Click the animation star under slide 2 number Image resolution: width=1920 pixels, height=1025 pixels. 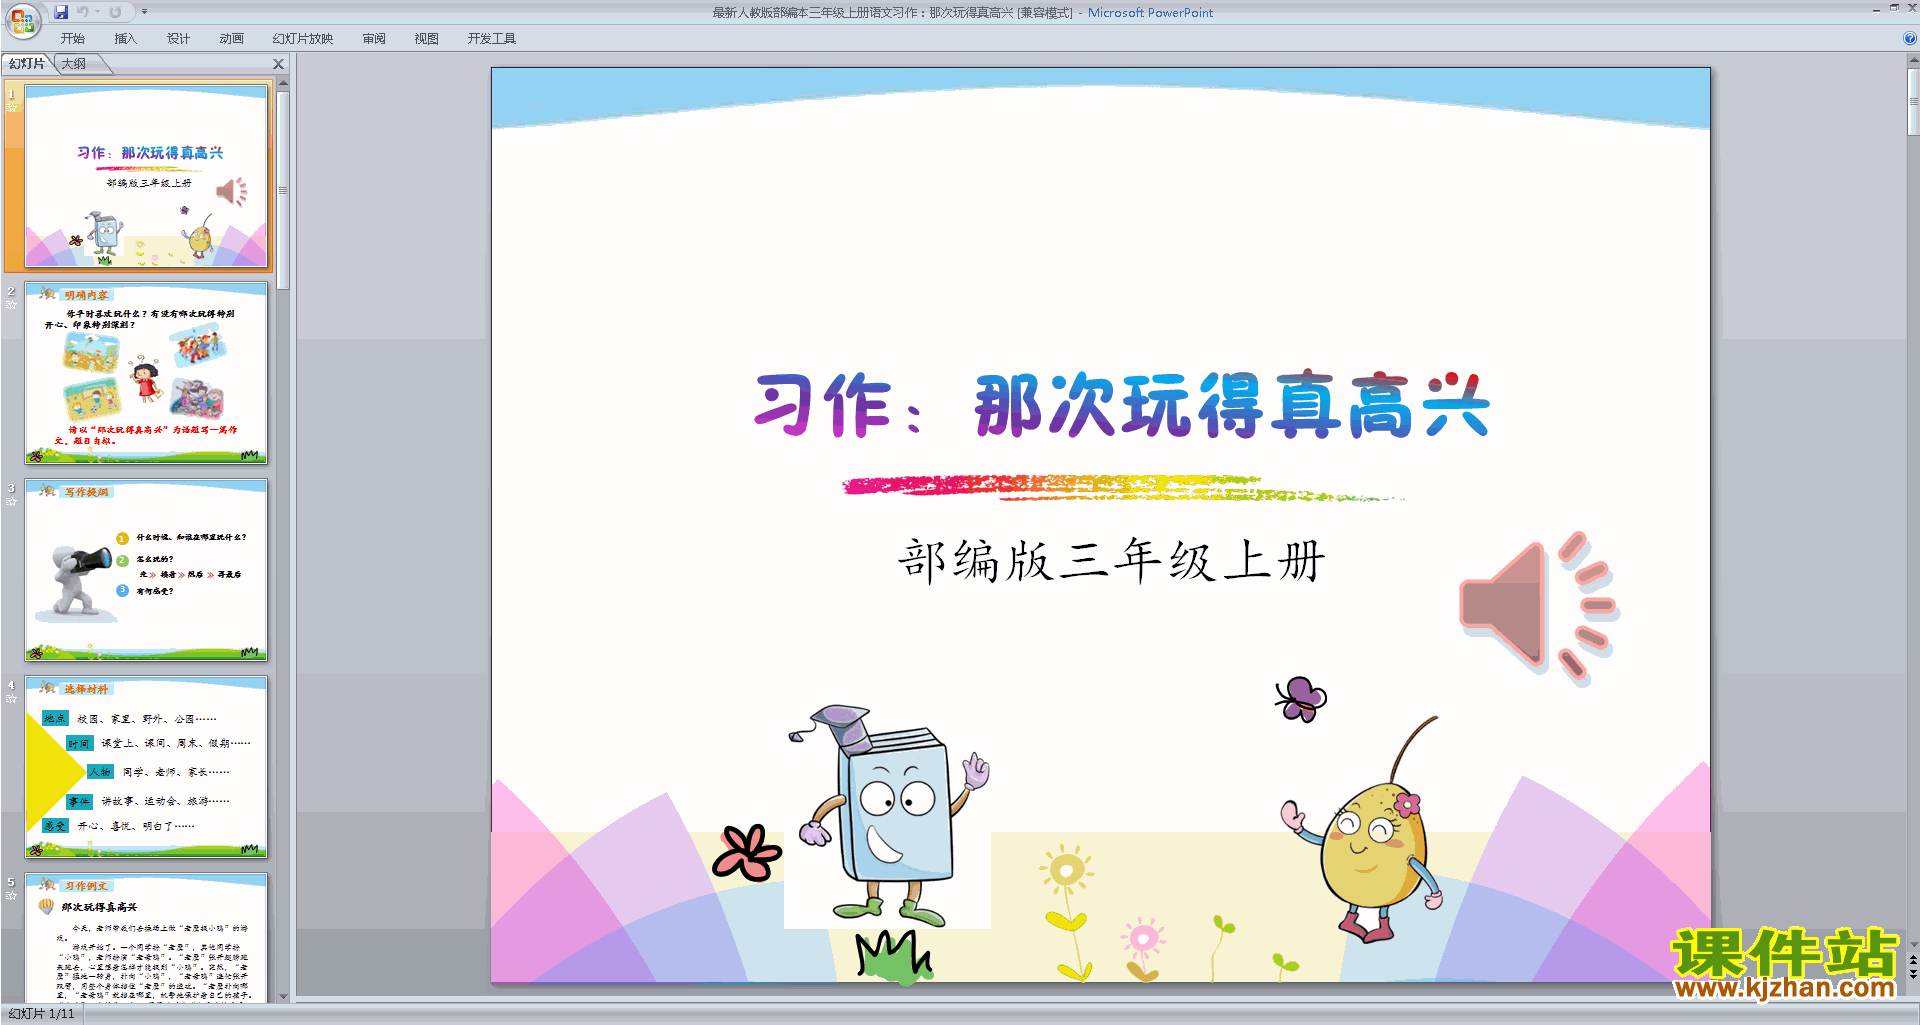pos(12,304)
